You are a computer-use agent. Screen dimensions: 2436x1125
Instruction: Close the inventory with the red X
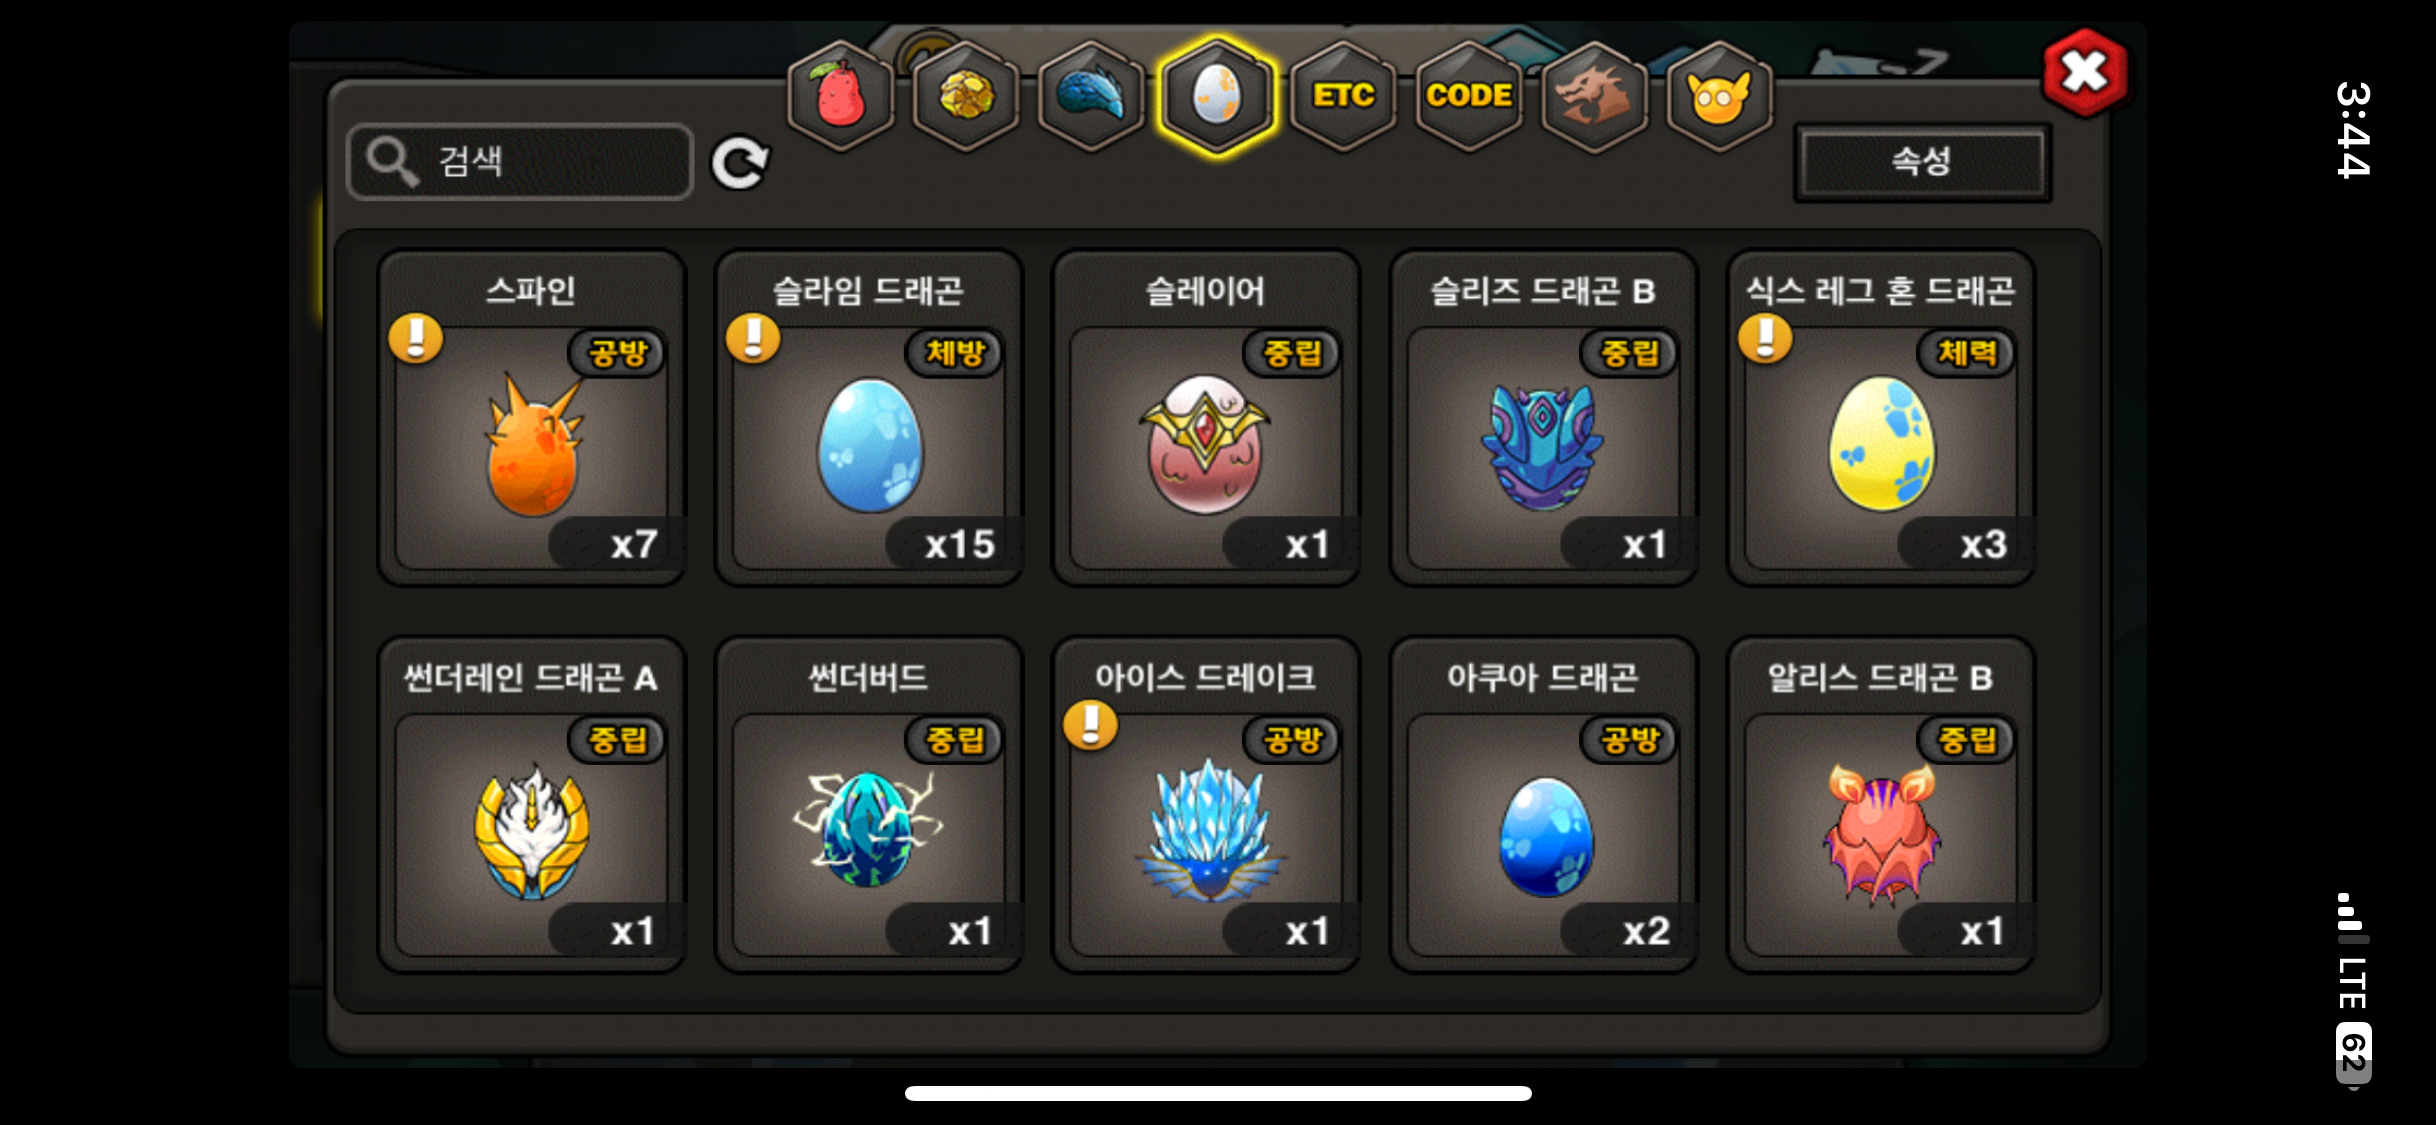point(2085,72)
